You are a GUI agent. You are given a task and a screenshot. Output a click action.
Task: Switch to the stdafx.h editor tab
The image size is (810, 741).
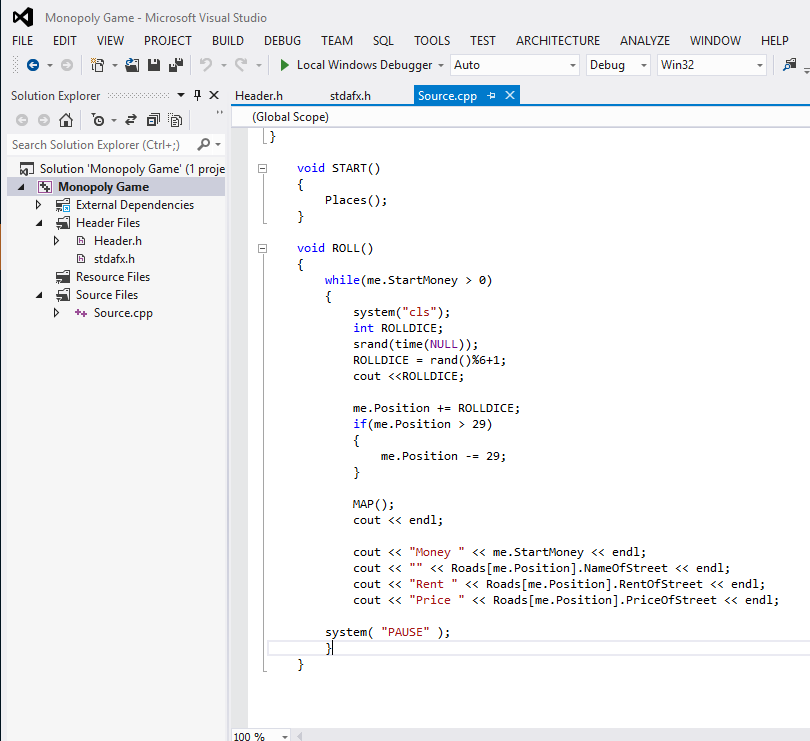[350, 96]
